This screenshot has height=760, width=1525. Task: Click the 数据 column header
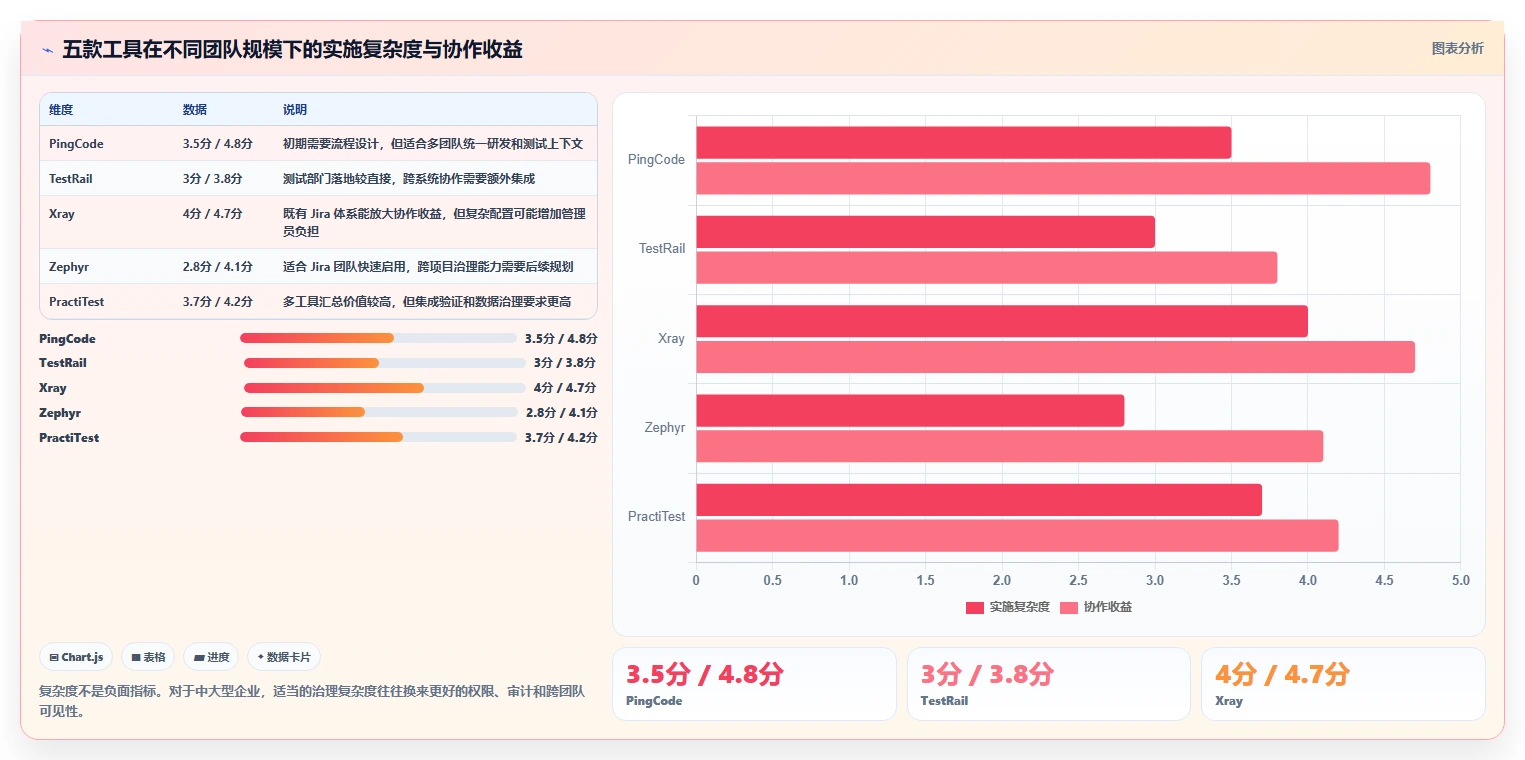coord(195,110)
